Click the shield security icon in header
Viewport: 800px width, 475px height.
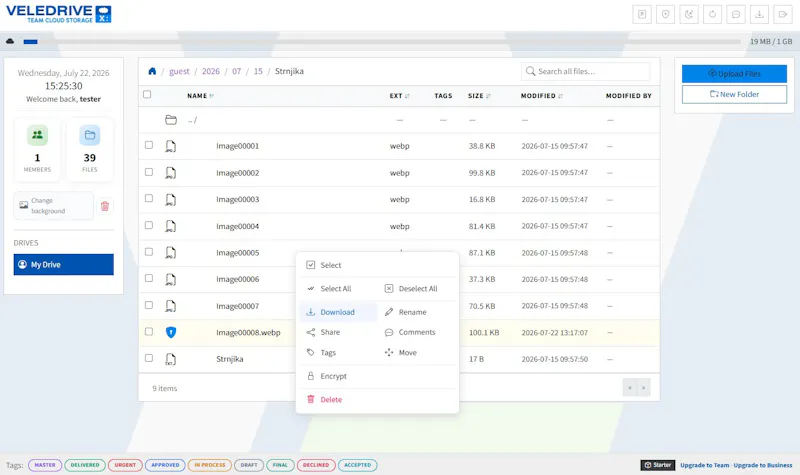pyautogui.click(x=665, y=14)
